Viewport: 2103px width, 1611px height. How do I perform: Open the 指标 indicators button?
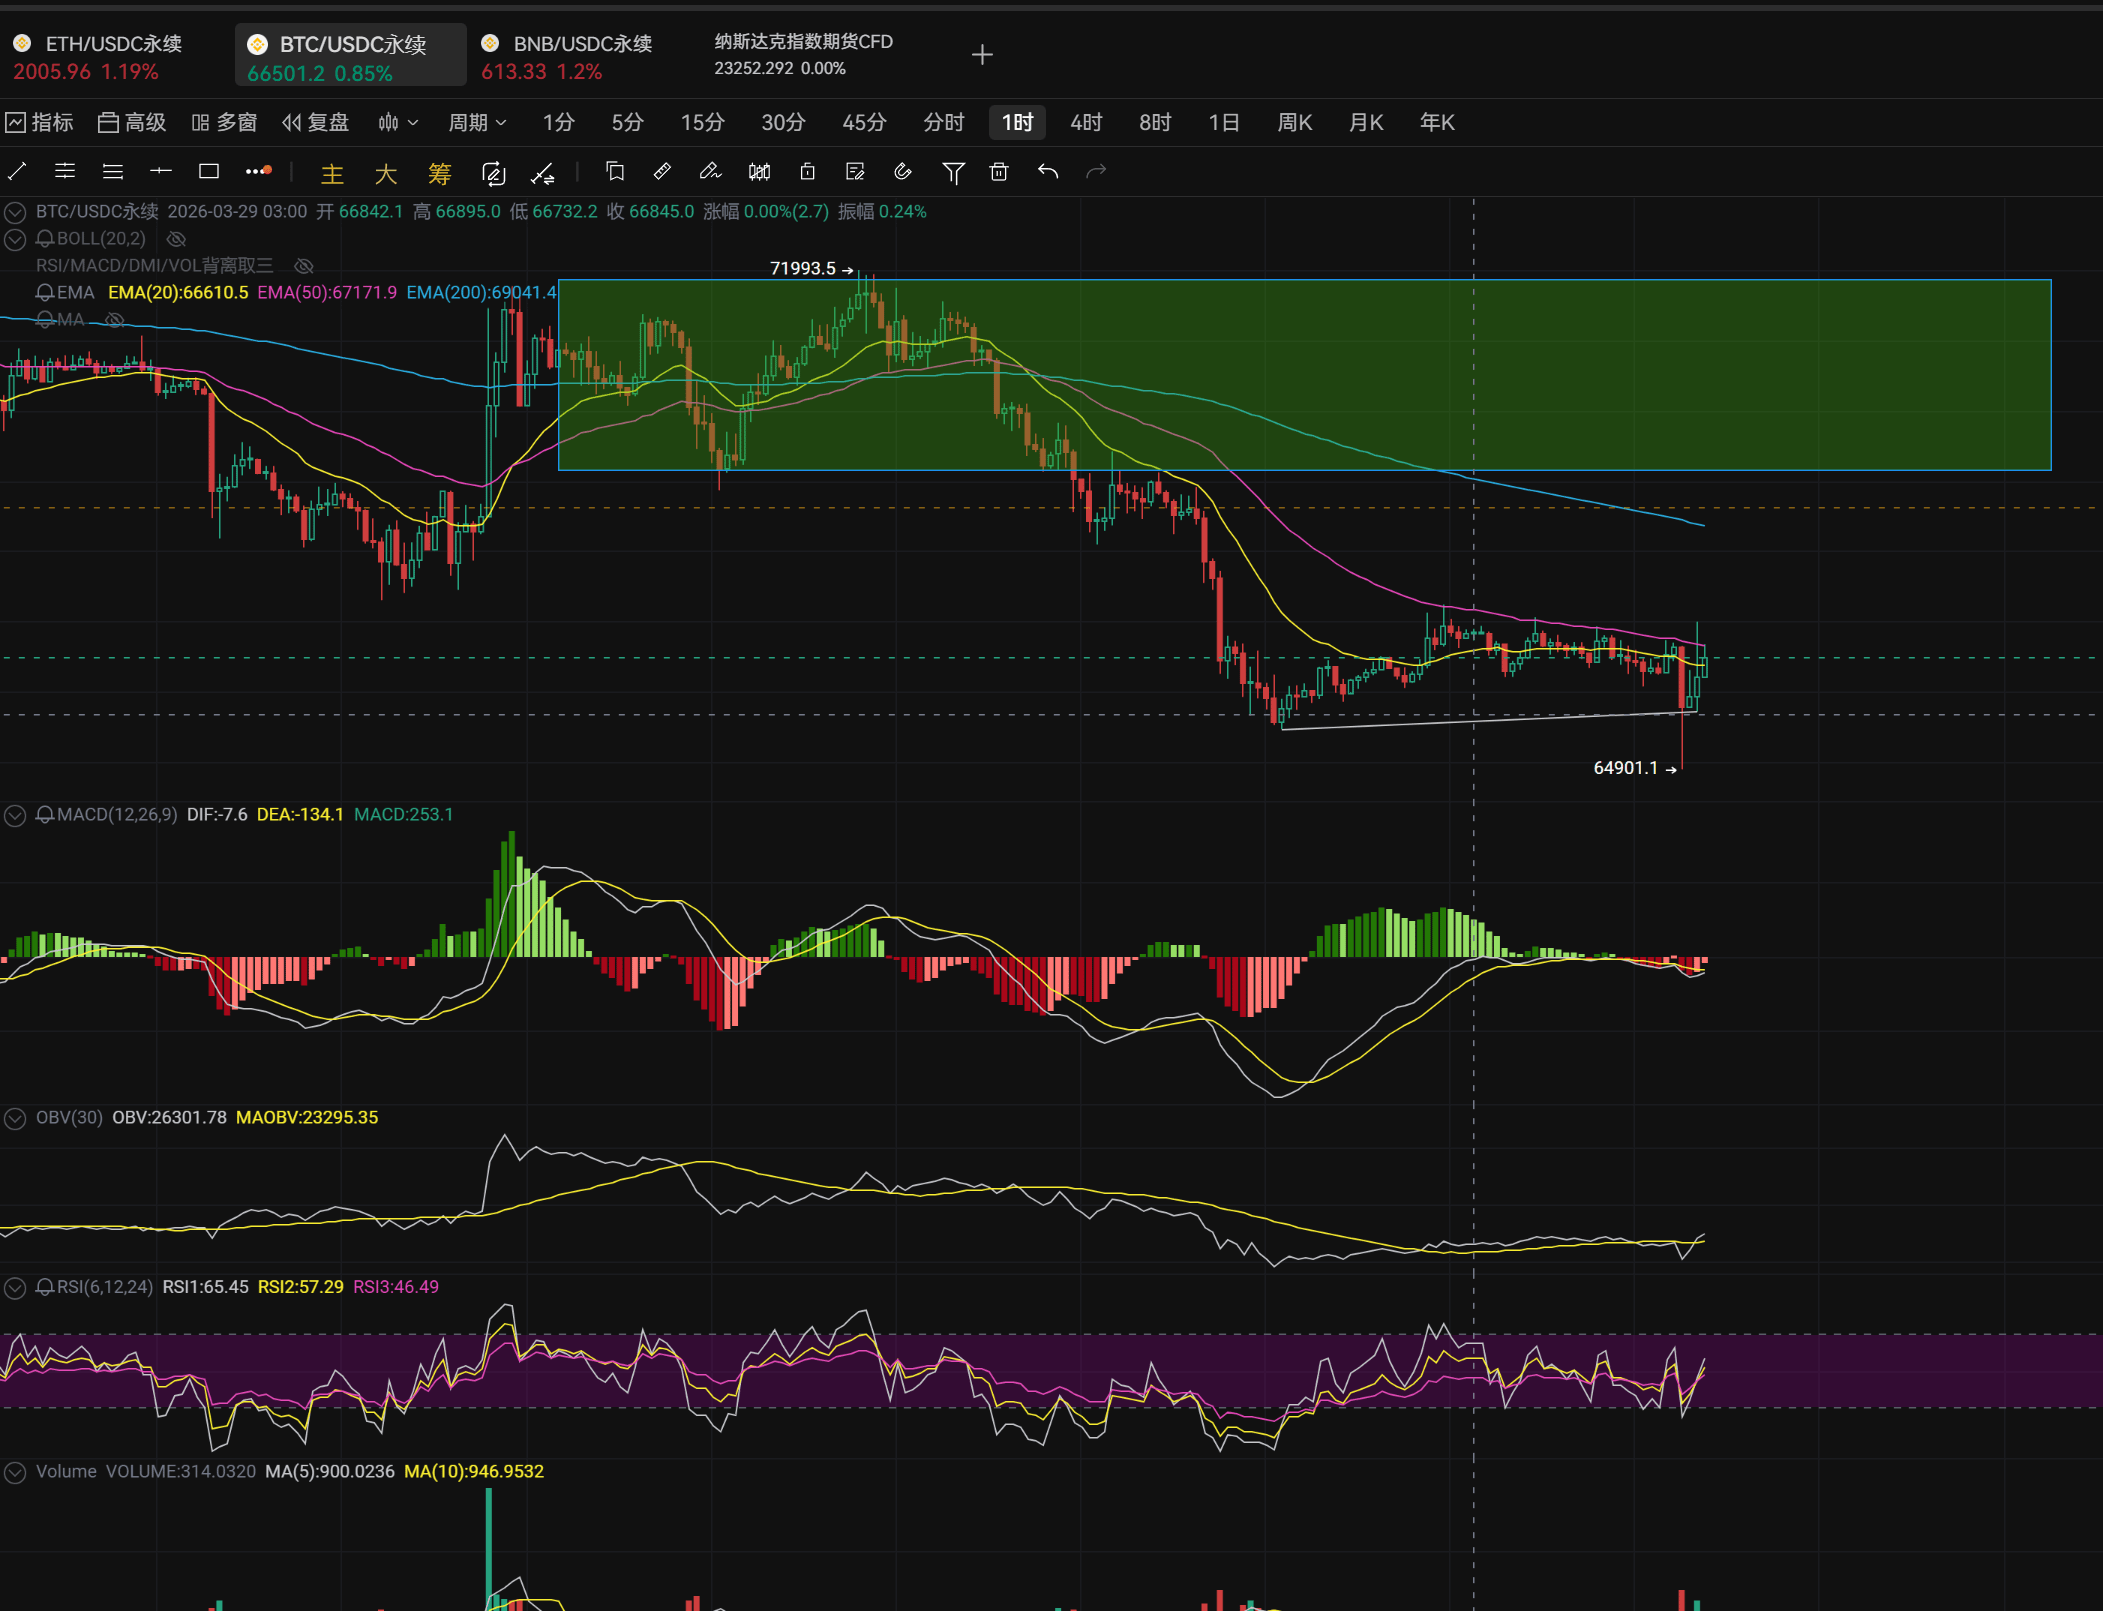[x=40, y=122]
